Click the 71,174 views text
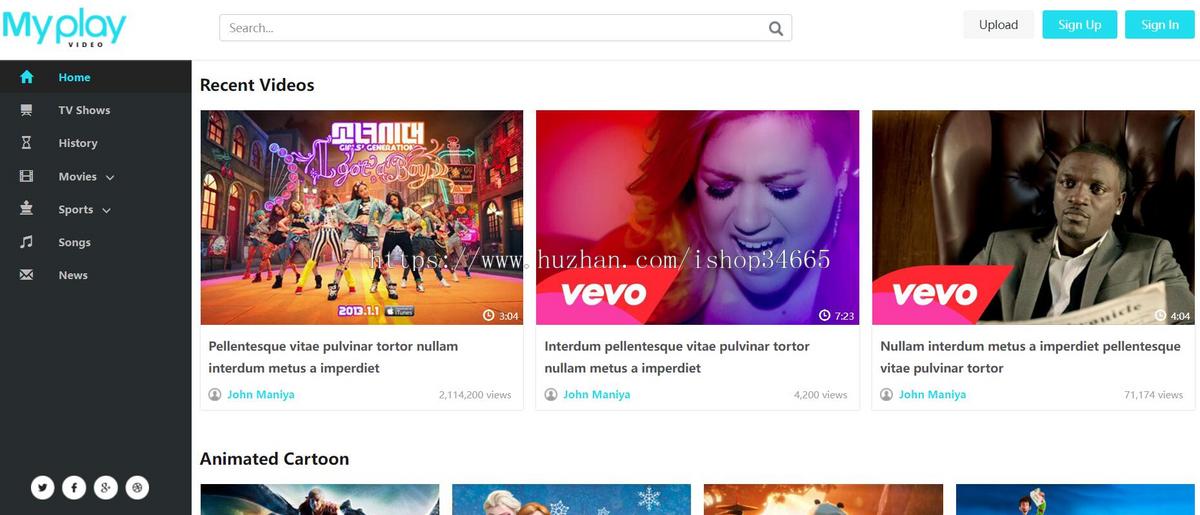The height and width of the screenshot is (515, 1200). (x=1154, y=395)
